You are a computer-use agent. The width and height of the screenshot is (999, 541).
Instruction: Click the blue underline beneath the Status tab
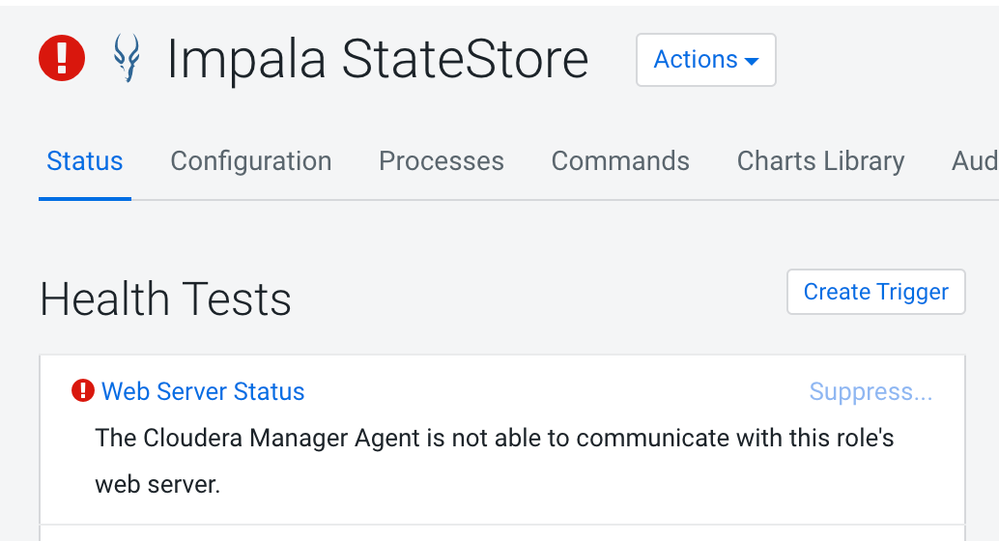coord(85,198)
